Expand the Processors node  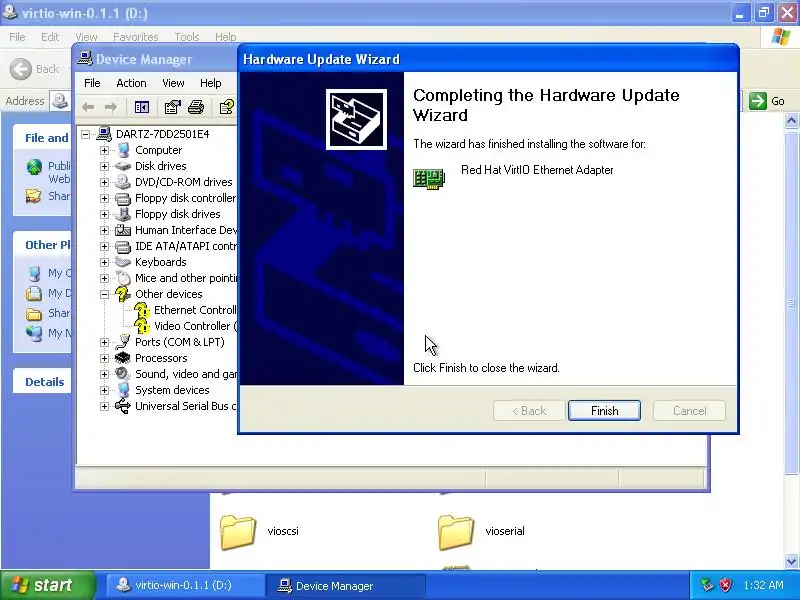(x=105, y=358)
